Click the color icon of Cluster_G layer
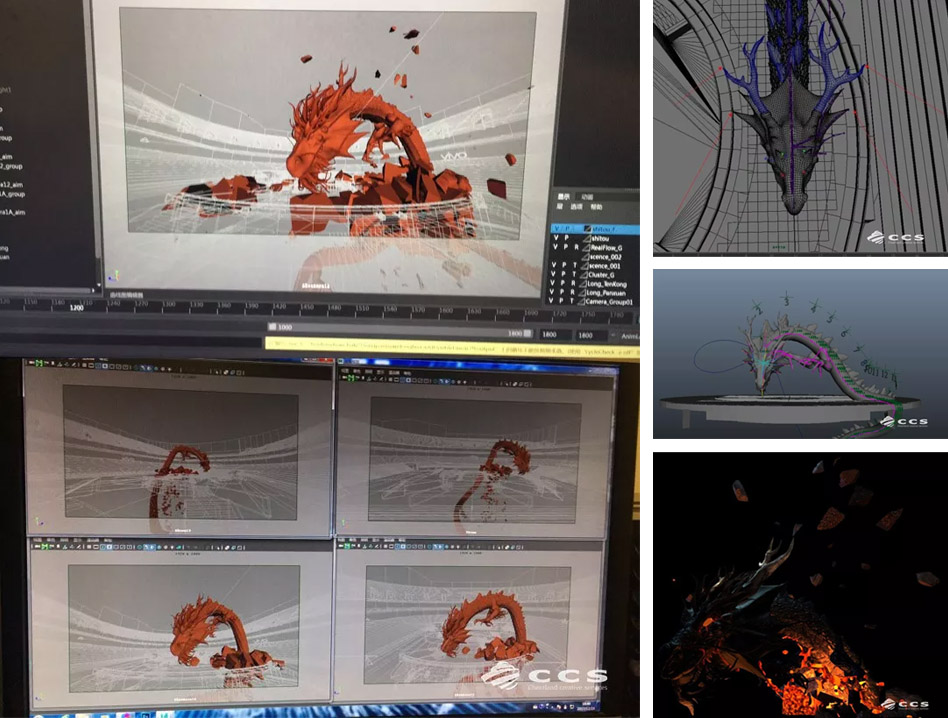 point(584,275)
